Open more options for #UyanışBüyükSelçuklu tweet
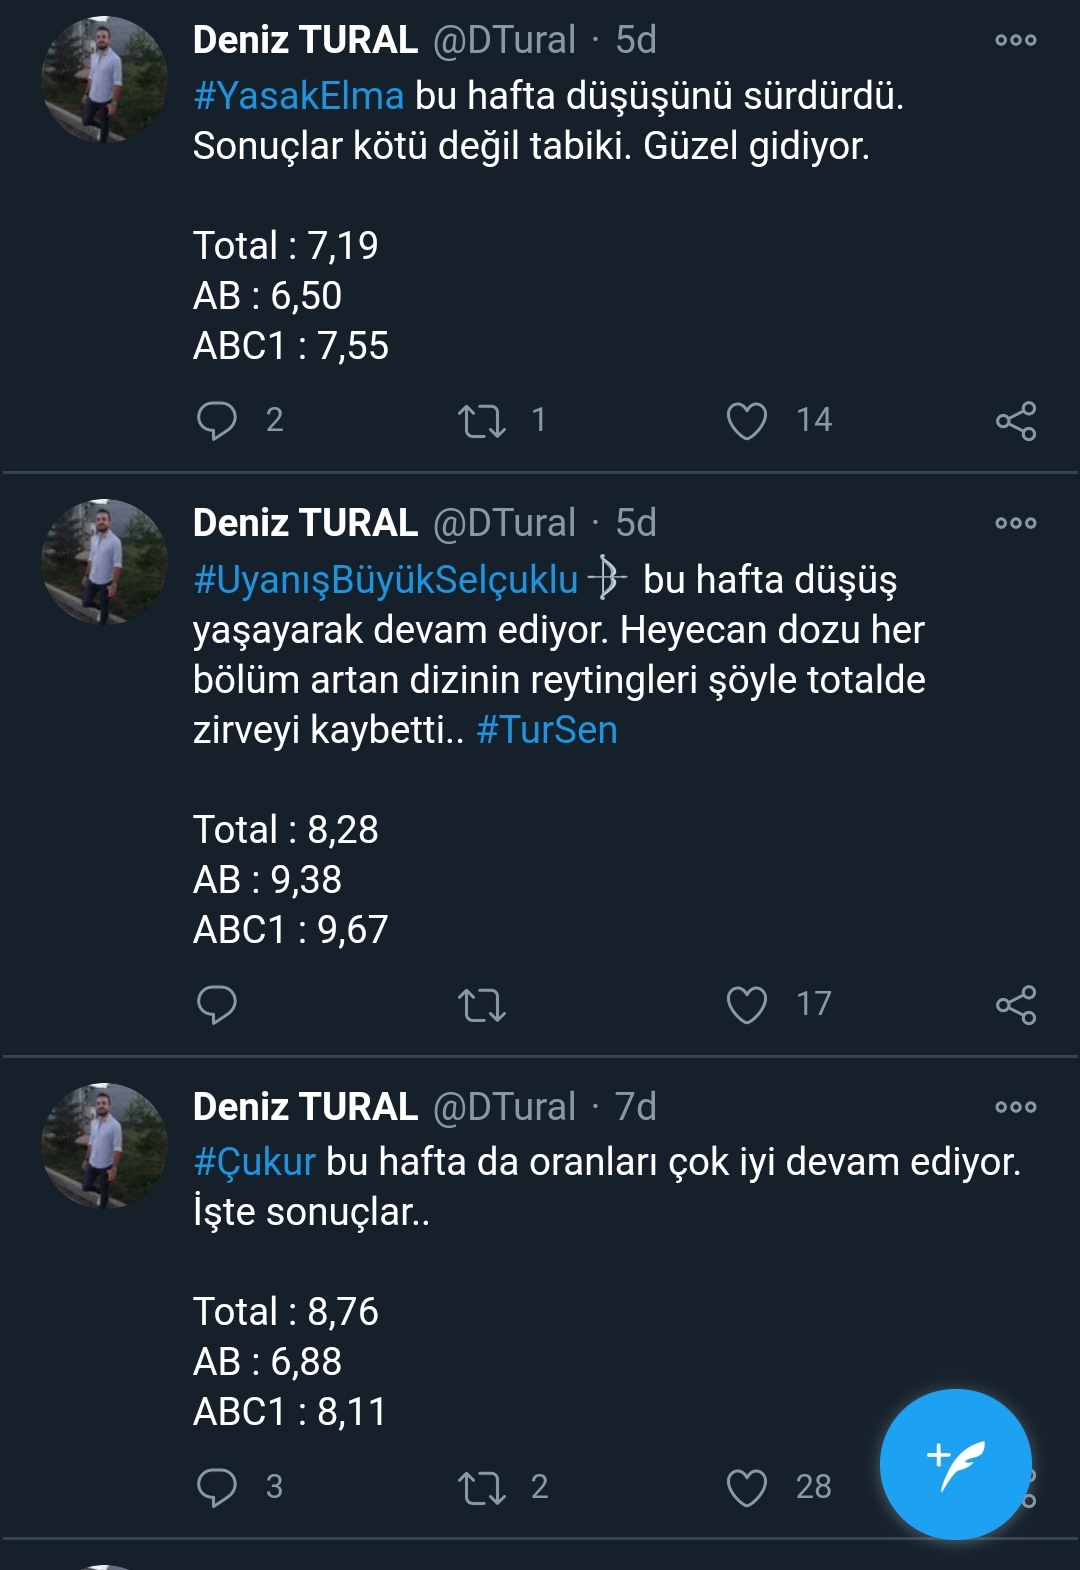The width and height of the screenshot is (1080, 1570). 1015,523
